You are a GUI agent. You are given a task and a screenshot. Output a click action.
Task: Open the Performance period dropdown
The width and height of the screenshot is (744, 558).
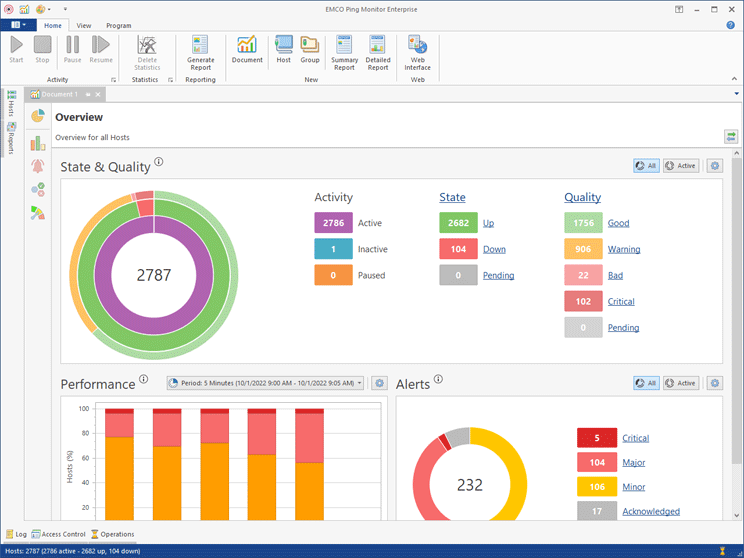coord(265,383)
